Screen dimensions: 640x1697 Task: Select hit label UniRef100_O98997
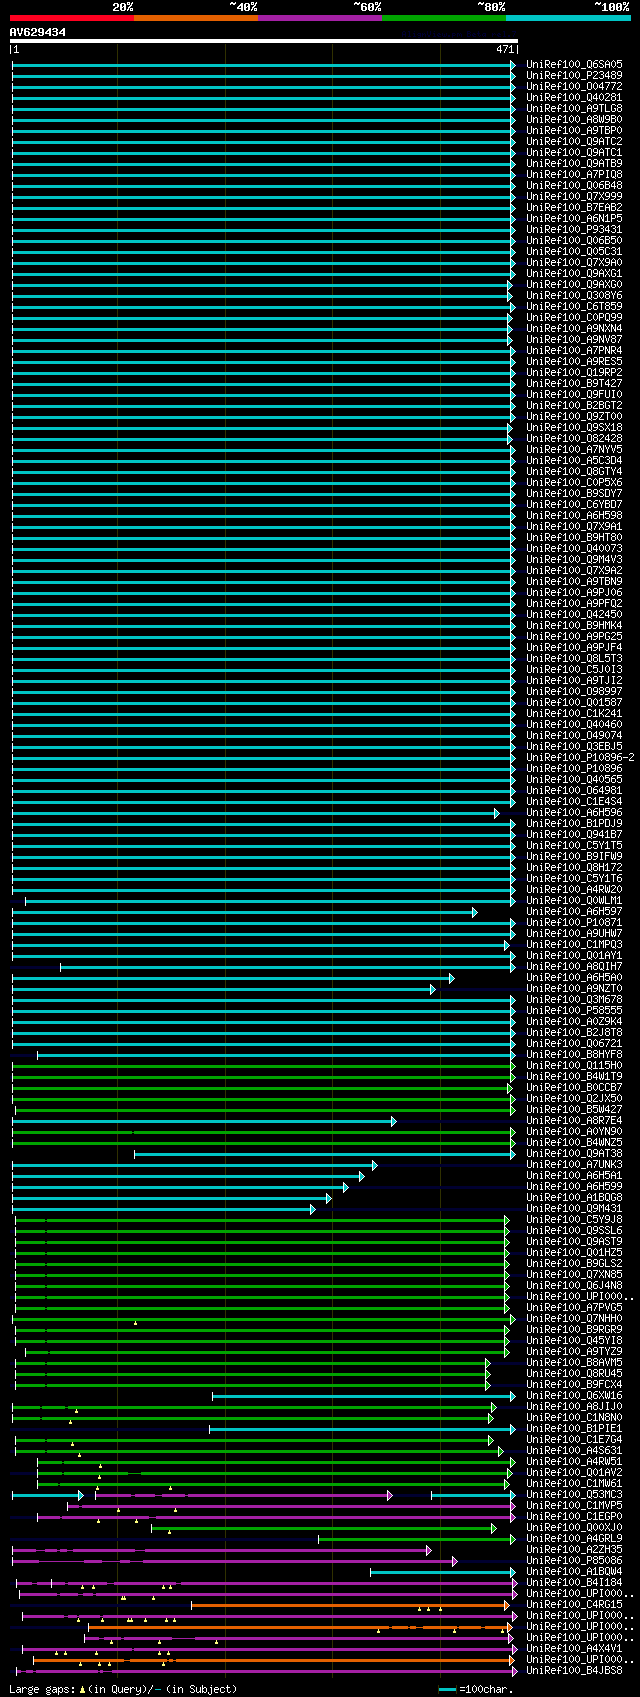pyautogui.click(x=574, y=691)
